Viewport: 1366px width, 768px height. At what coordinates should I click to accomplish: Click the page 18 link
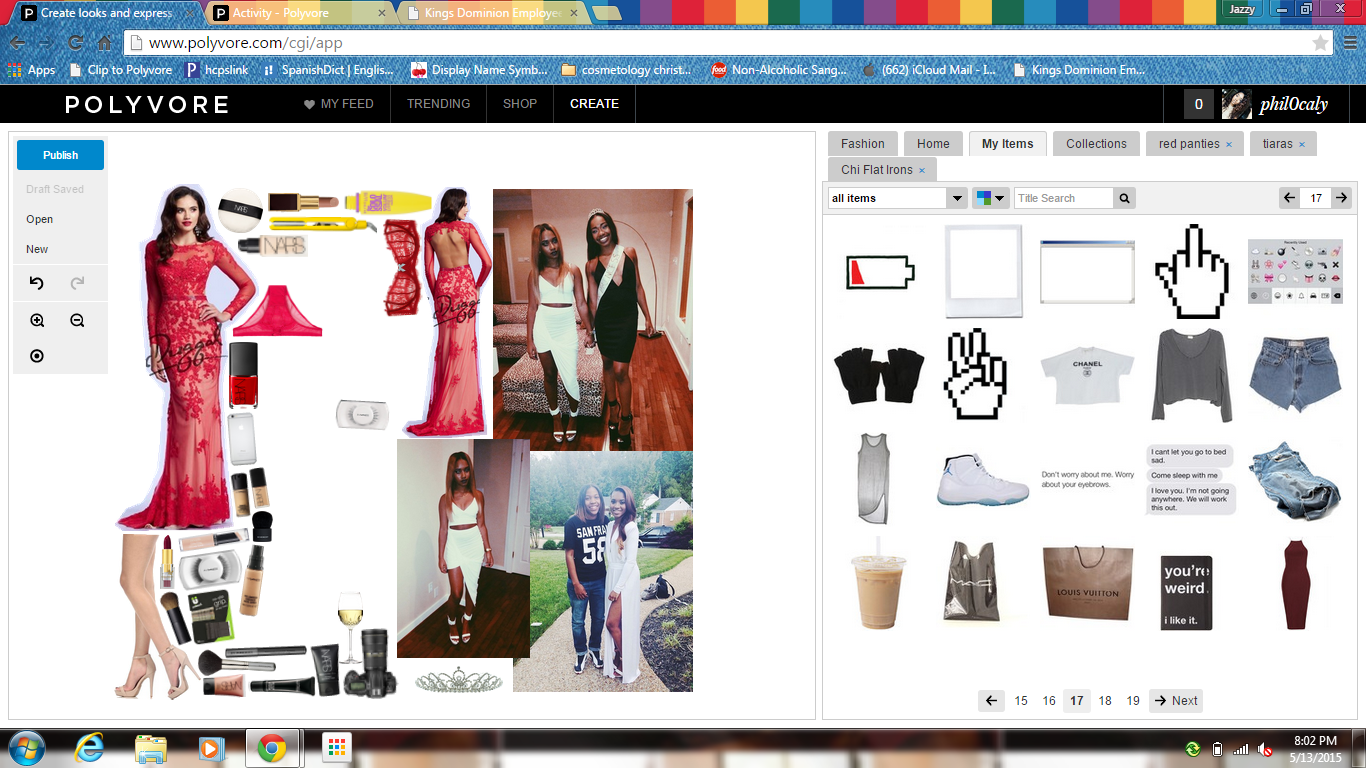tap(1105, 701)
